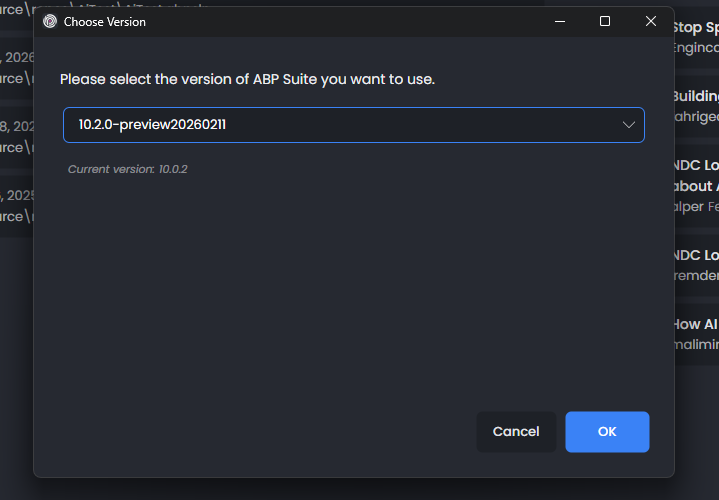The height and width of the screenshot is (500, 719).
Task: Open the 10.2.0-preview20260211 version combo box
Action: tap(340, 125)
